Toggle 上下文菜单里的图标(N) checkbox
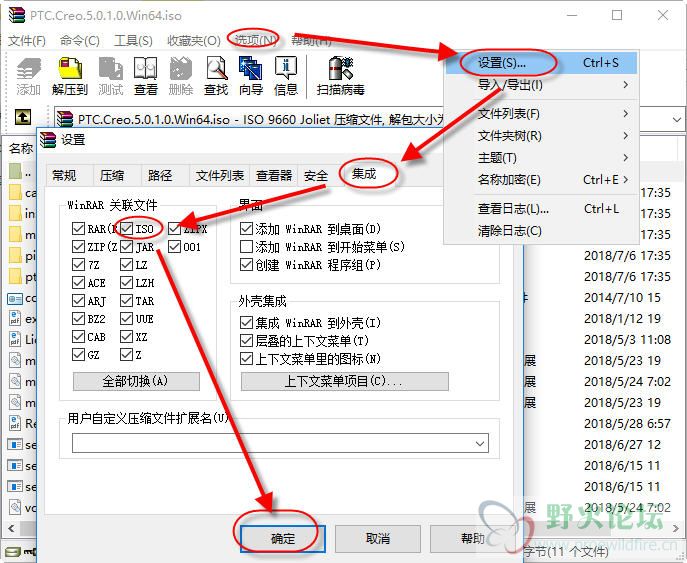Viewport: 687px width, 563px height. tap(246, 359)
